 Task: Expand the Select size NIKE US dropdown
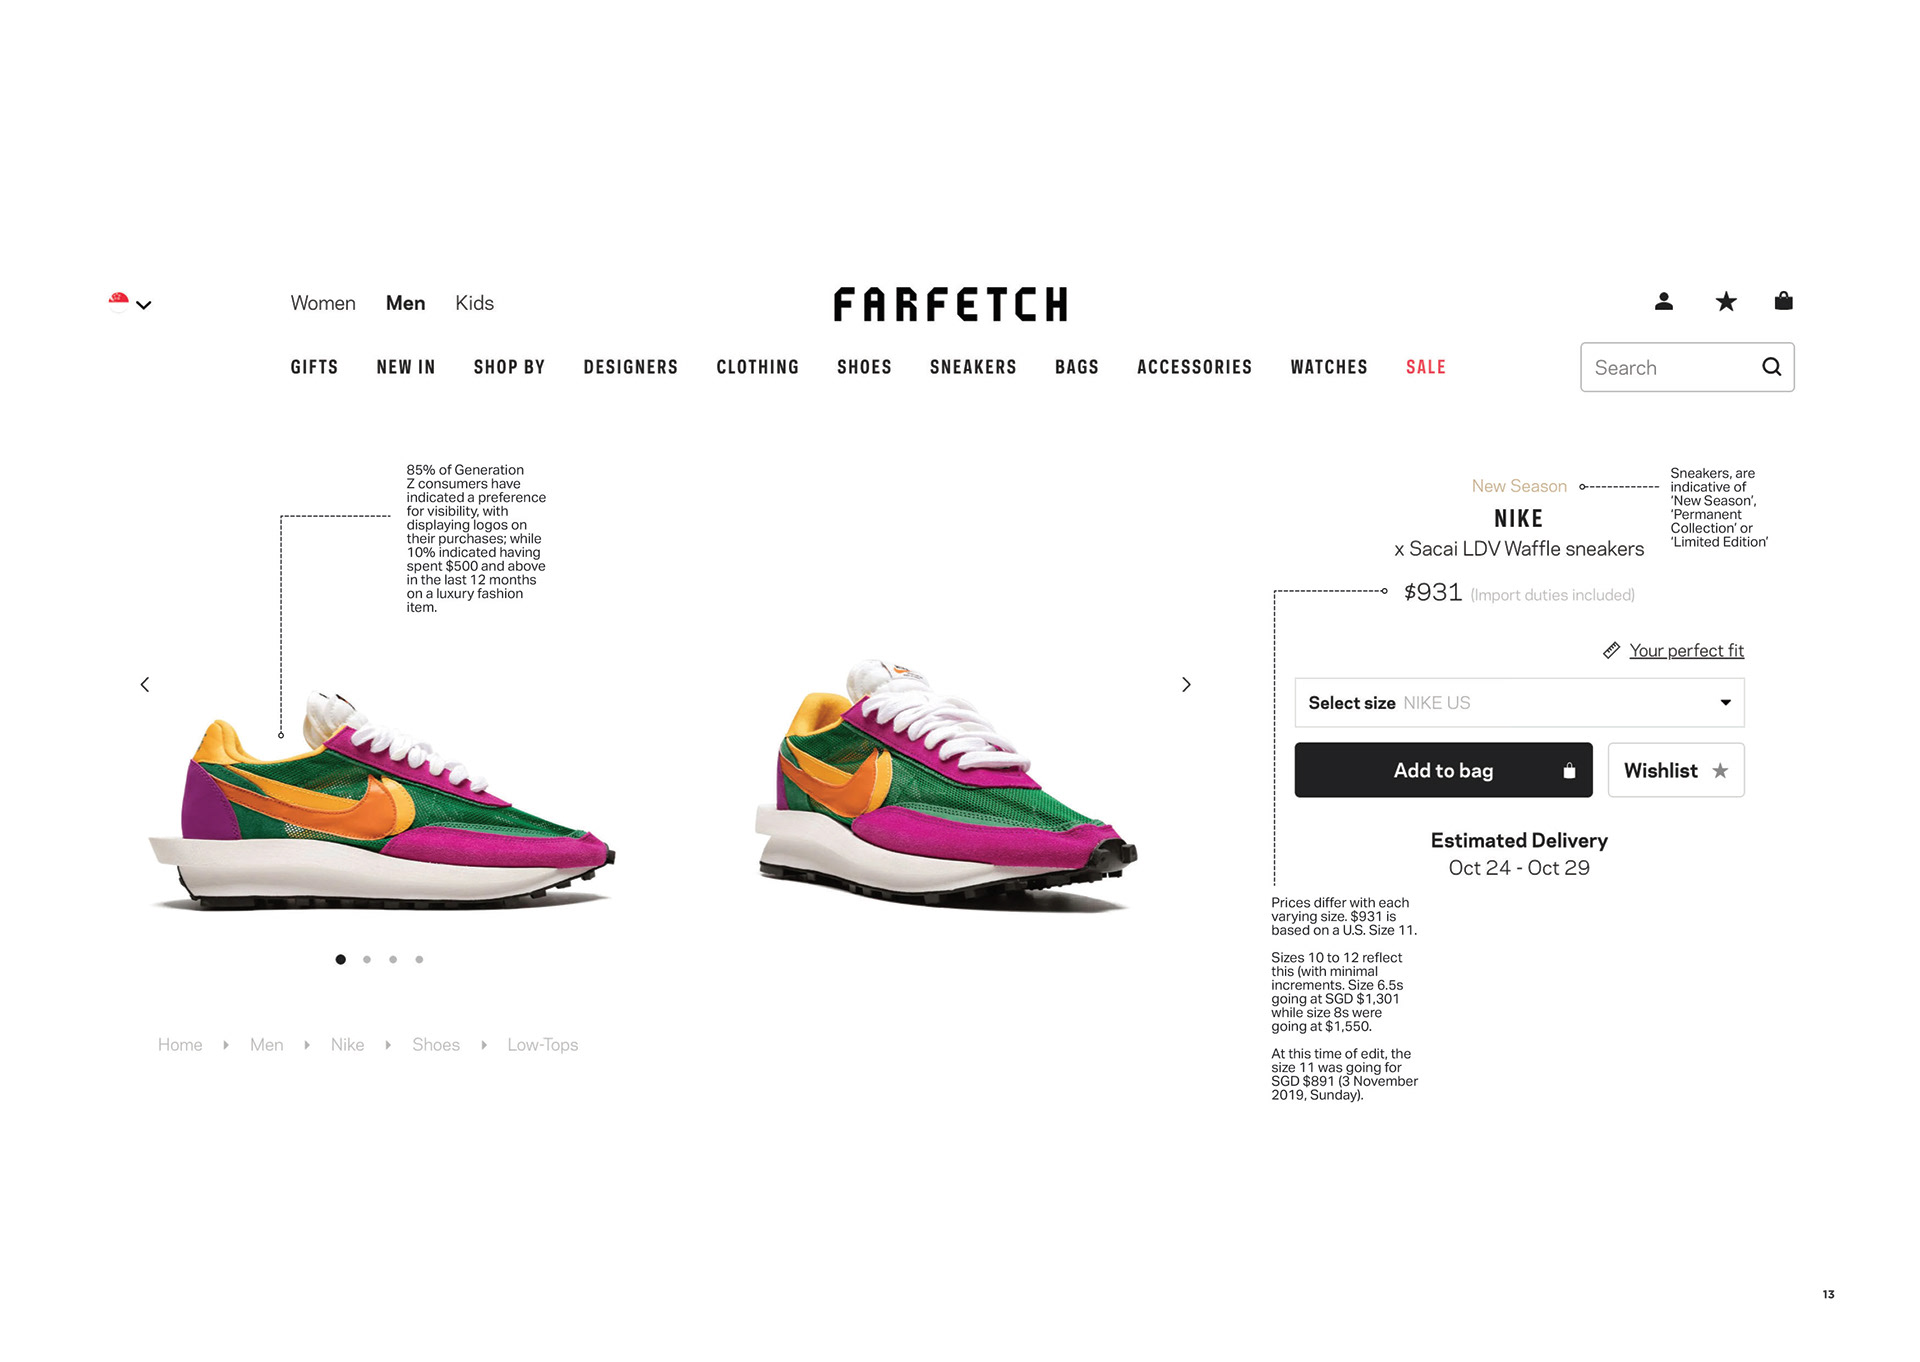[x=1519, y=703]
